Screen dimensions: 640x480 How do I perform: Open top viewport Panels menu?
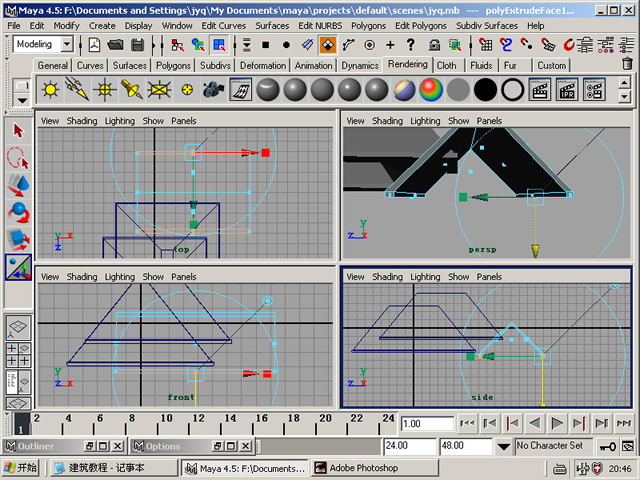coord(183,121)
